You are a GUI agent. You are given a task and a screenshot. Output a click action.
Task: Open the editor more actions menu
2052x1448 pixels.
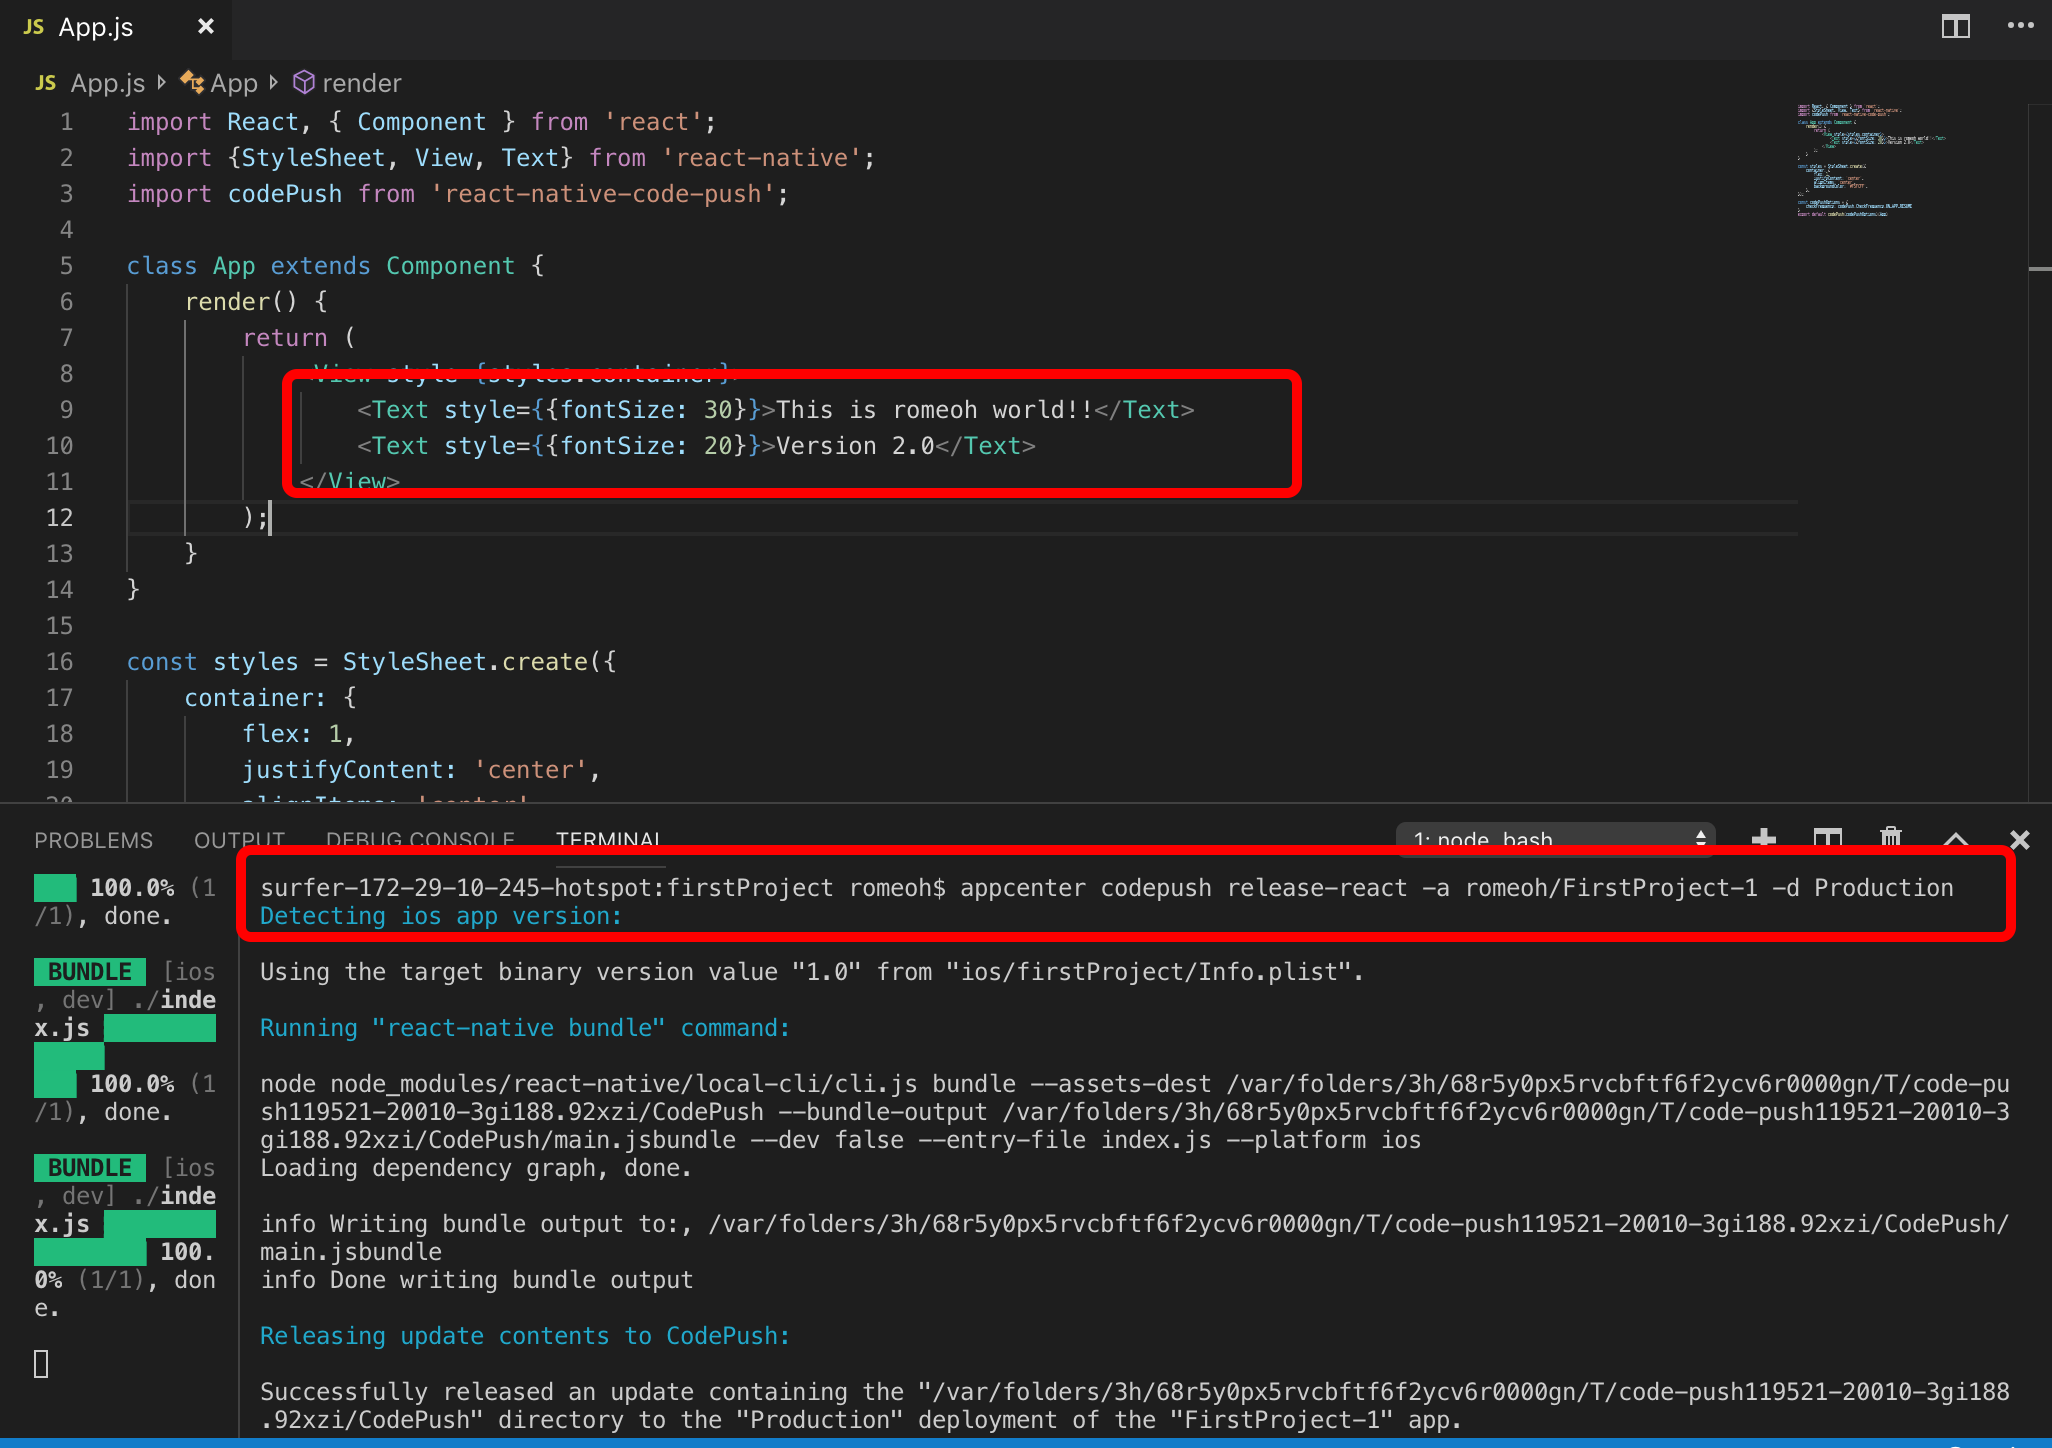(2020, 27)
